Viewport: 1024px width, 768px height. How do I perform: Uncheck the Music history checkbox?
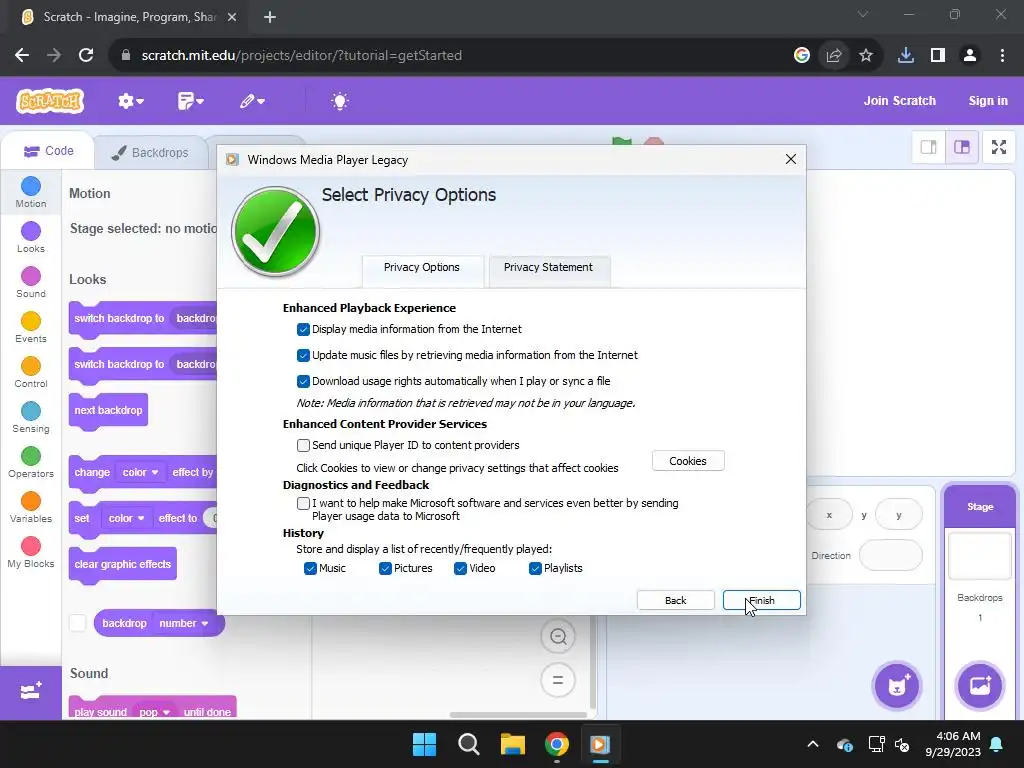click(x=310, y=568)
